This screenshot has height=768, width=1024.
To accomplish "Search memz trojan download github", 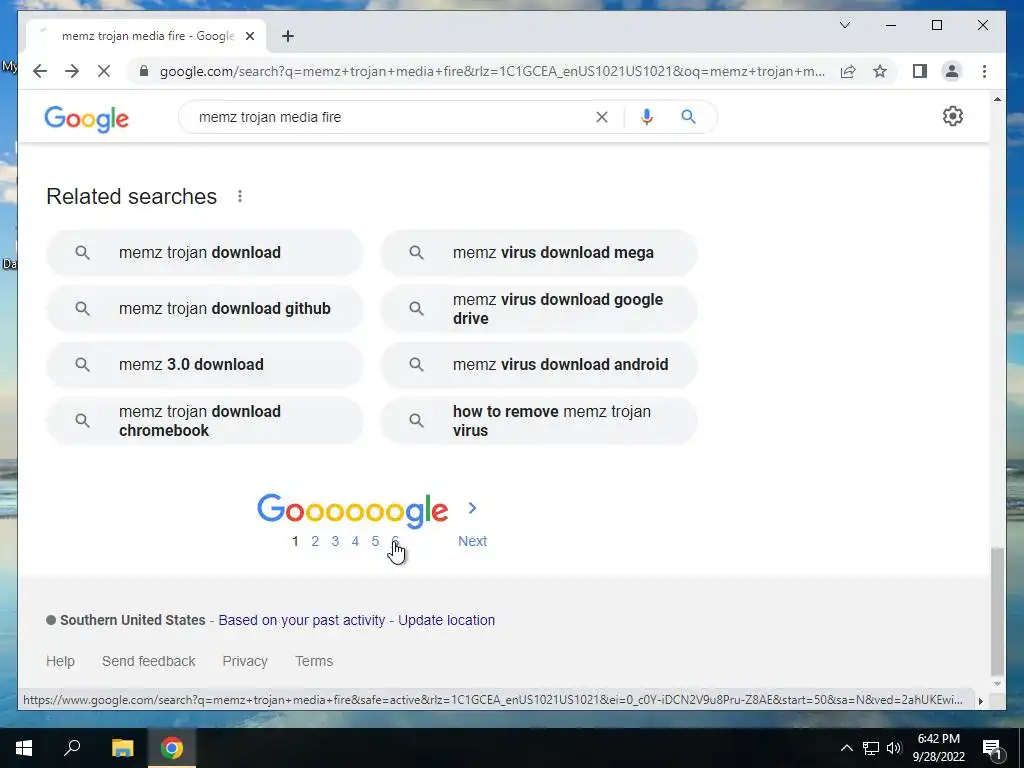I will point(204,308).
